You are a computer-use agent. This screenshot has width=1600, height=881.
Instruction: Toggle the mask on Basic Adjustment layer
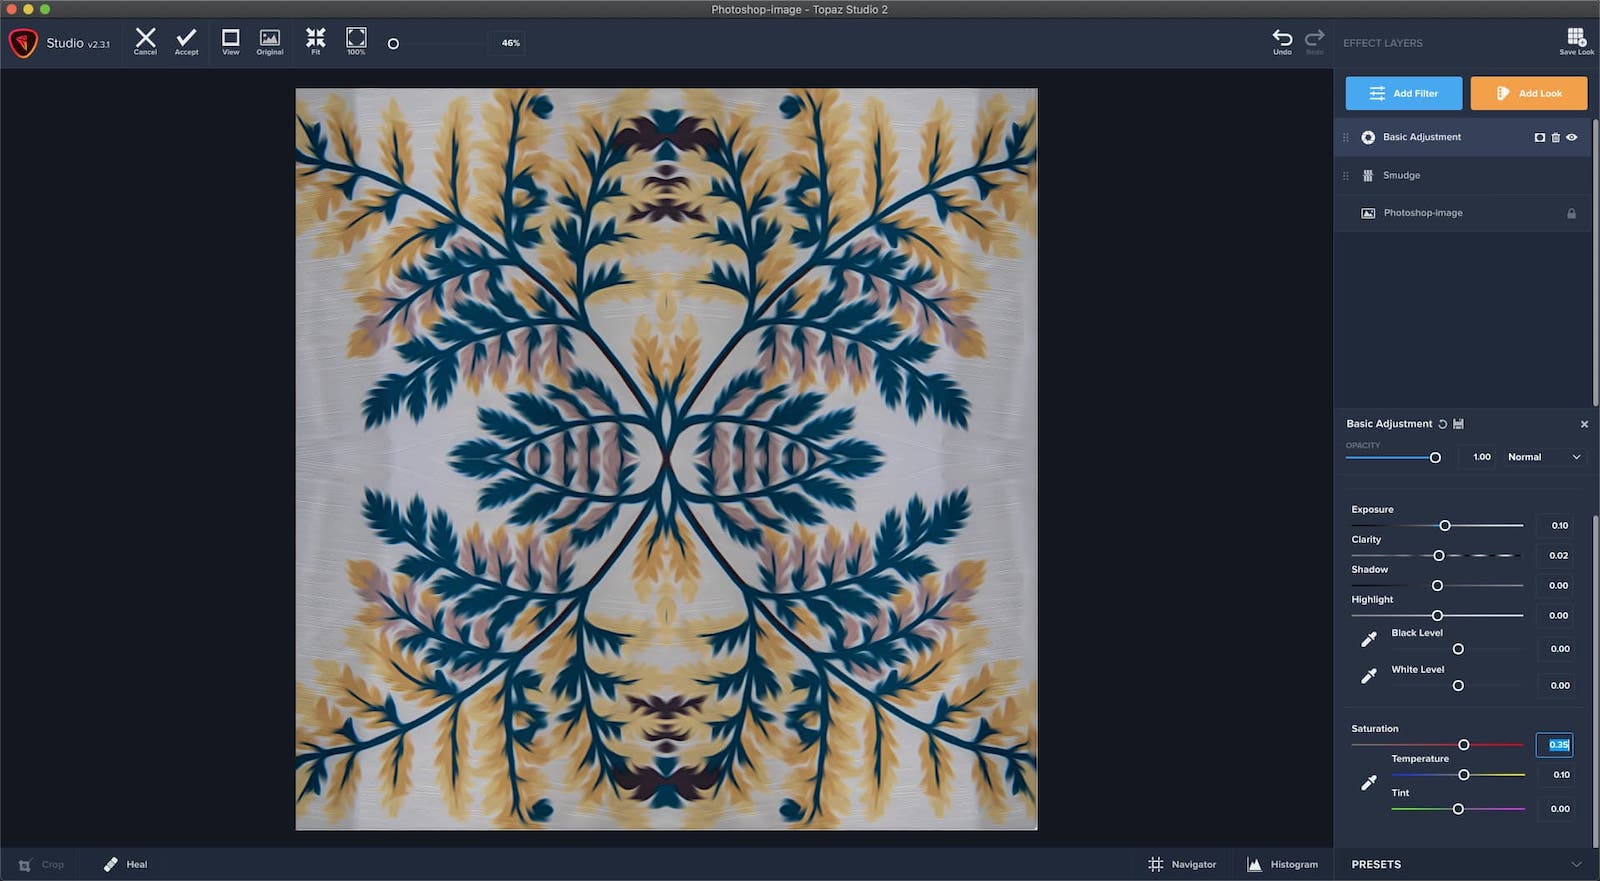pyautogui.click(x=1539, y=138)
